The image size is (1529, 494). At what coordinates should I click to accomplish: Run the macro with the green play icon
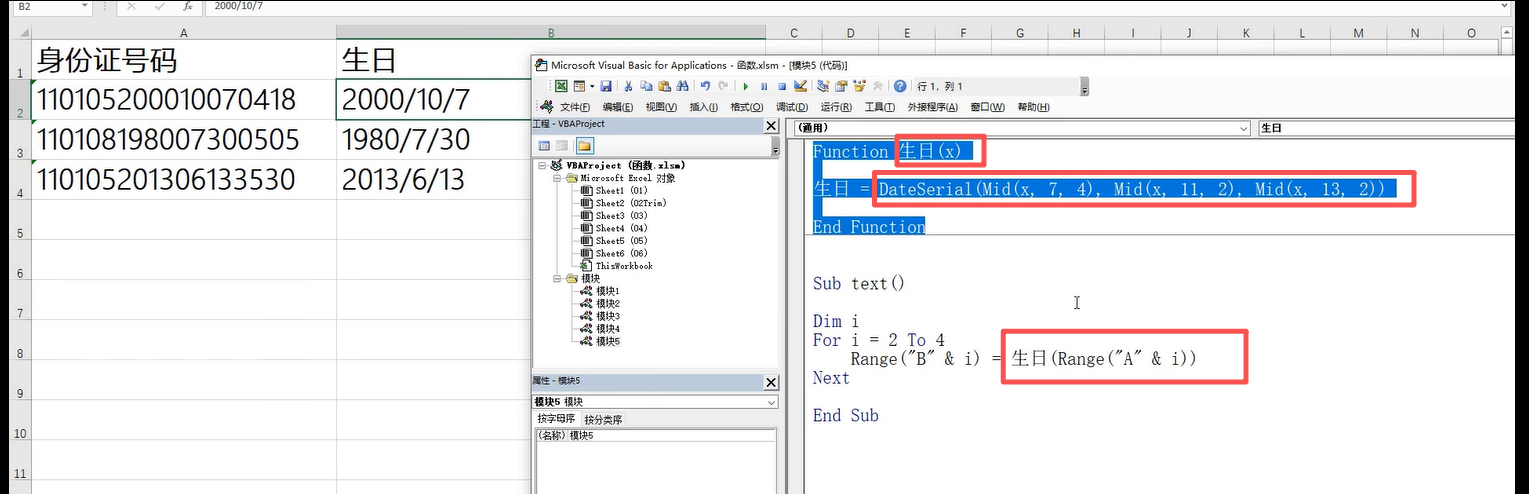[x=746, y=86]
